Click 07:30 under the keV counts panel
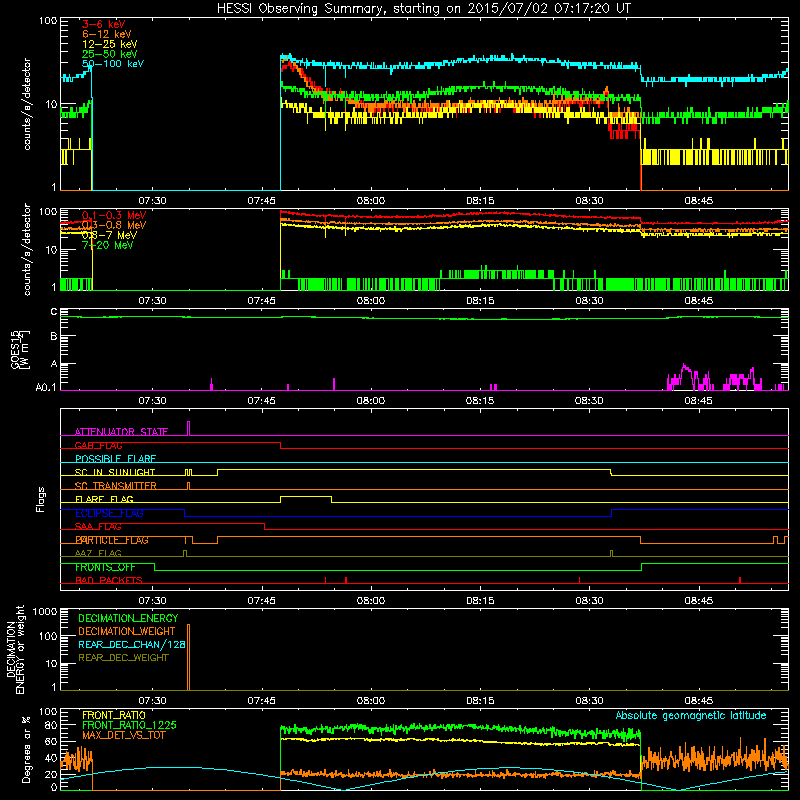 (x=152, y=201)
